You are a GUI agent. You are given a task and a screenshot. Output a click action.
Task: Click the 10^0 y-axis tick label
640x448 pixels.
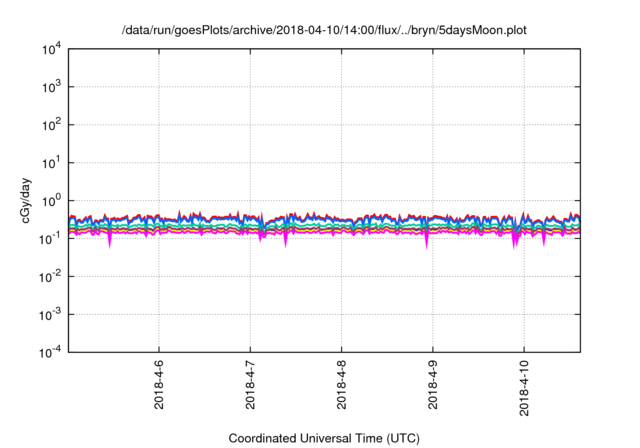coord(50,200)
